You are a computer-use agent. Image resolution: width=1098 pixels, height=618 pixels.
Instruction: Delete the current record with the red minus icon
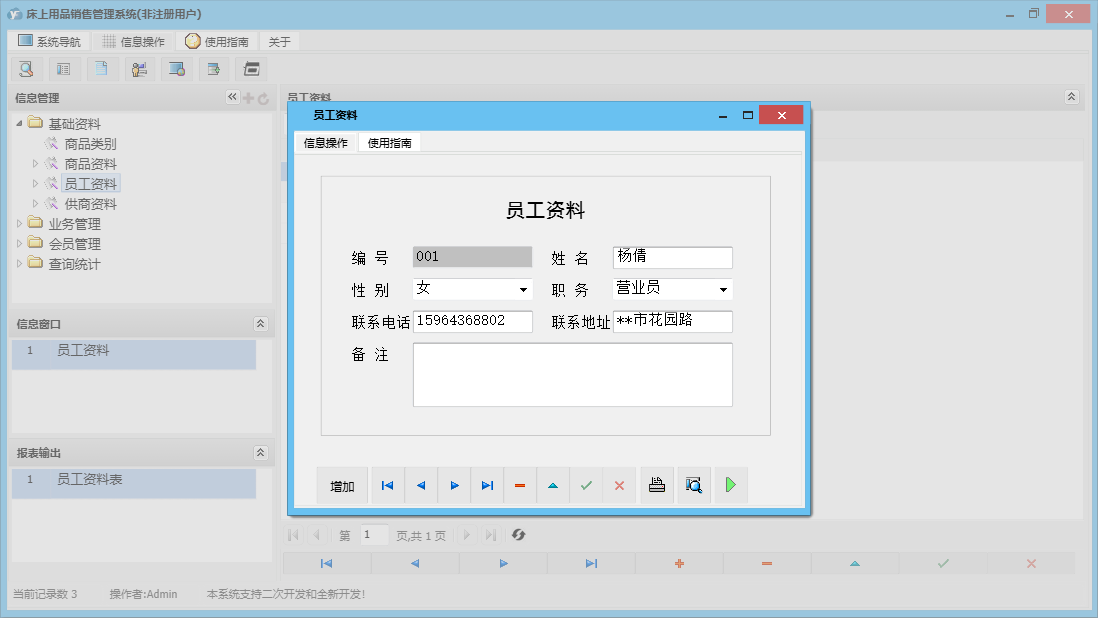[x=519, y=485]
